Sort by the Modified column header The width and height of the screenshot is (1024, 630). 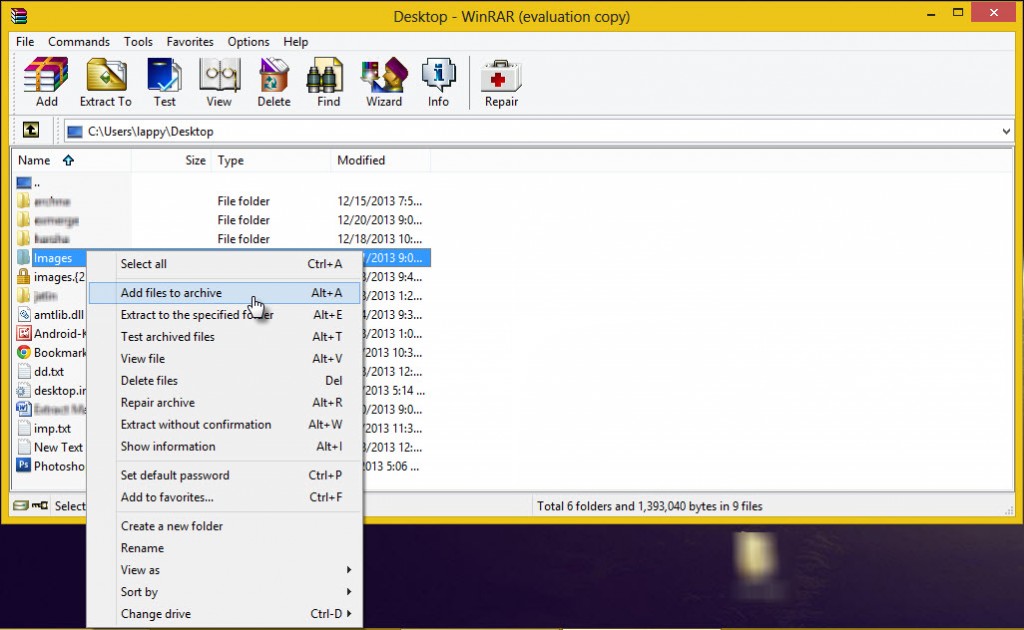[361, 160]
